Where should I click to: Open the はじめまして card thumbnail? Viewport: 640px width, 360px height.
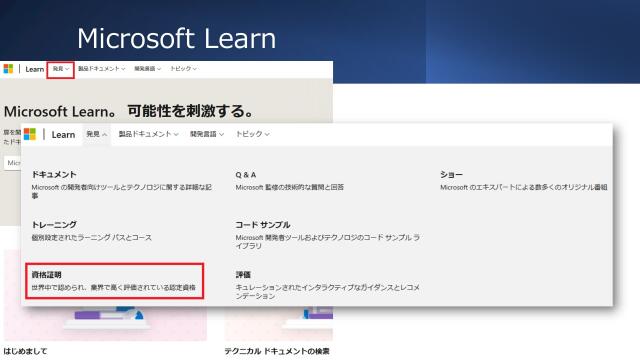coord(105,323)
